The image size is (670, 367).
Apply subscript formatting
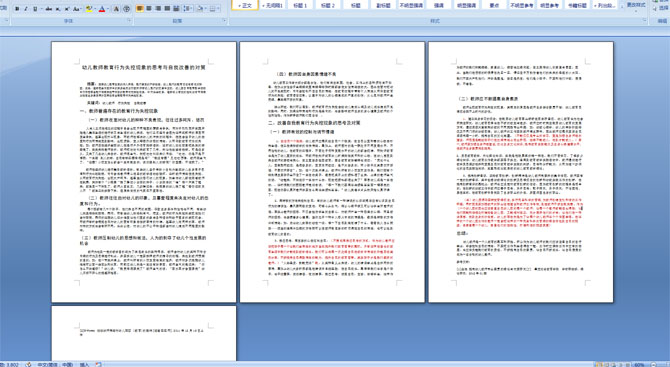[x=58, y=9]
